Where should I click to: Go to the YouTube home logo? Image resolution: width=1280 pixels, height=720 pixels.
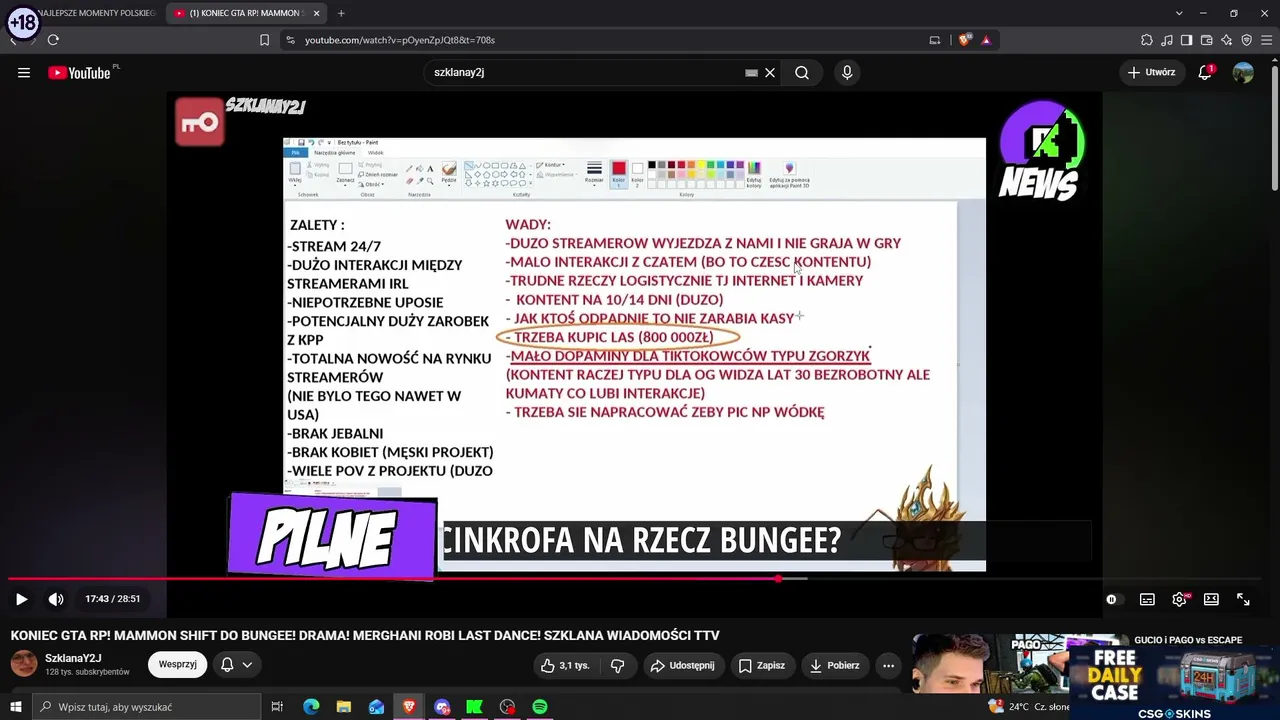79,73
